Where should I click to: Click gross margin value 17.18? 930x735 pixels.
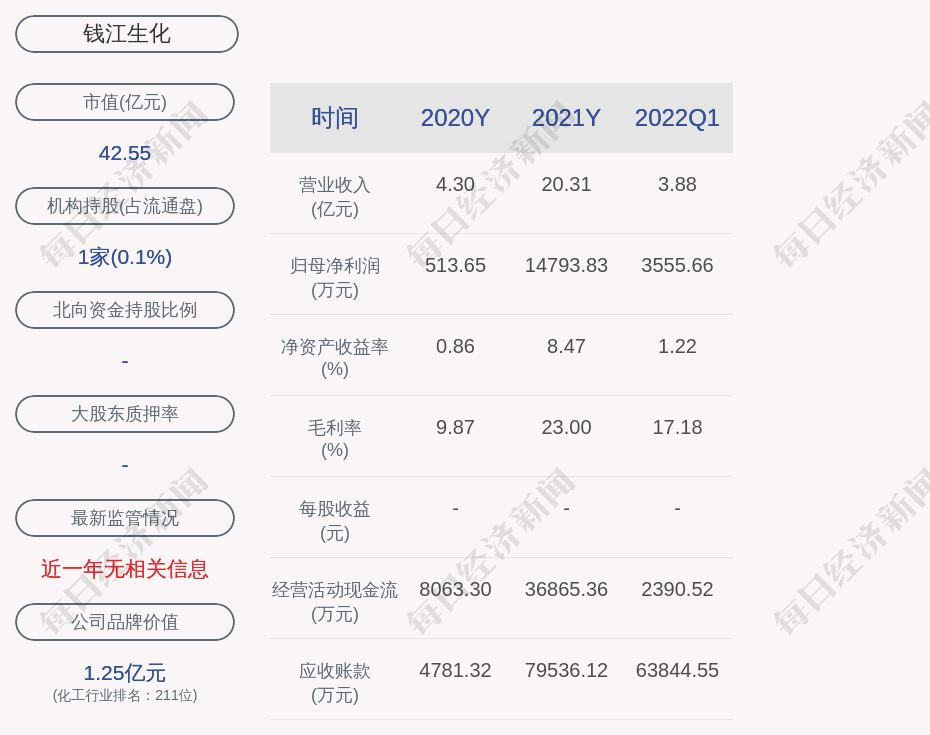click(677, 427)
